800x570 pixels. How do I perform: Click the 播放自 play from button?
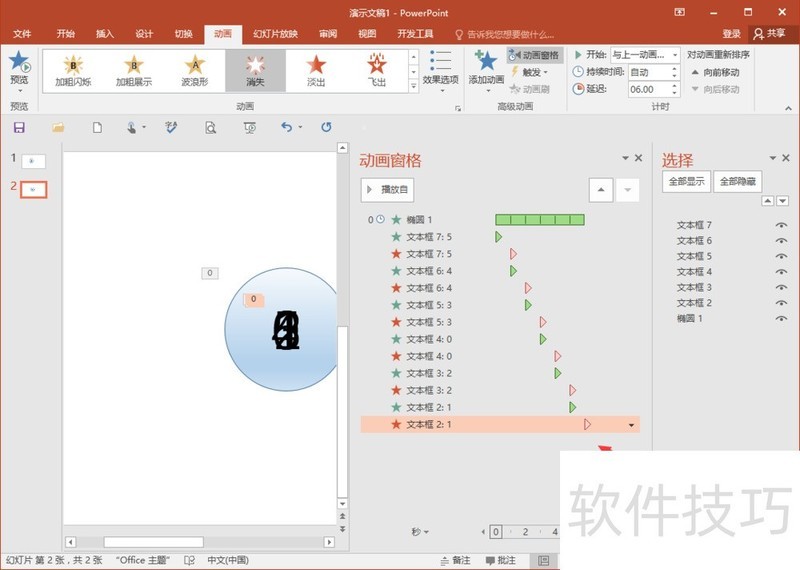point(386,189)
